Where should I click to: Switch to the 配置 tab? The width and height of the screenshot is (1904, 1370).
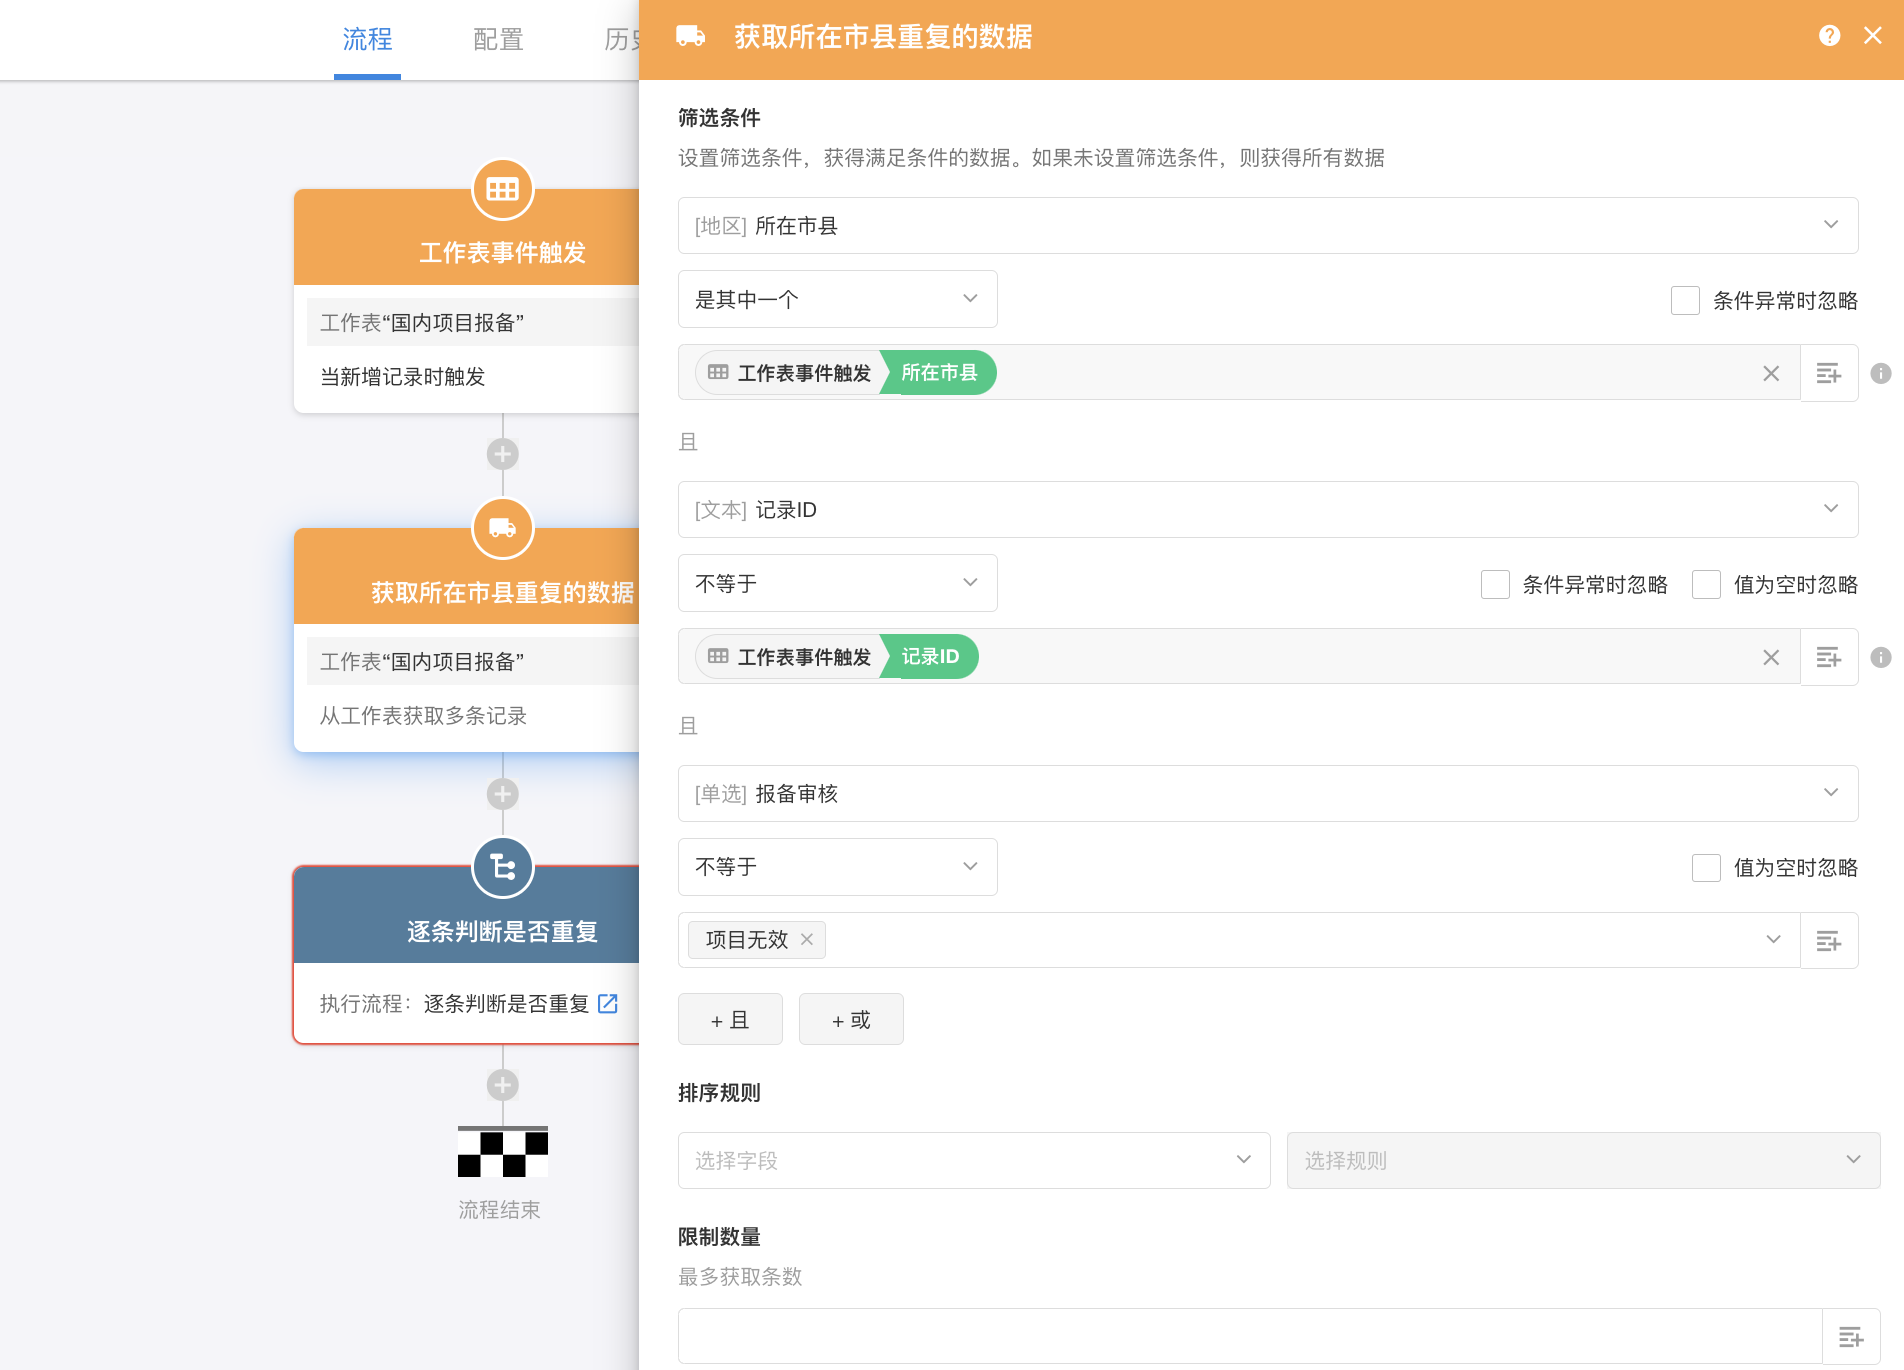tap(498, 39)
